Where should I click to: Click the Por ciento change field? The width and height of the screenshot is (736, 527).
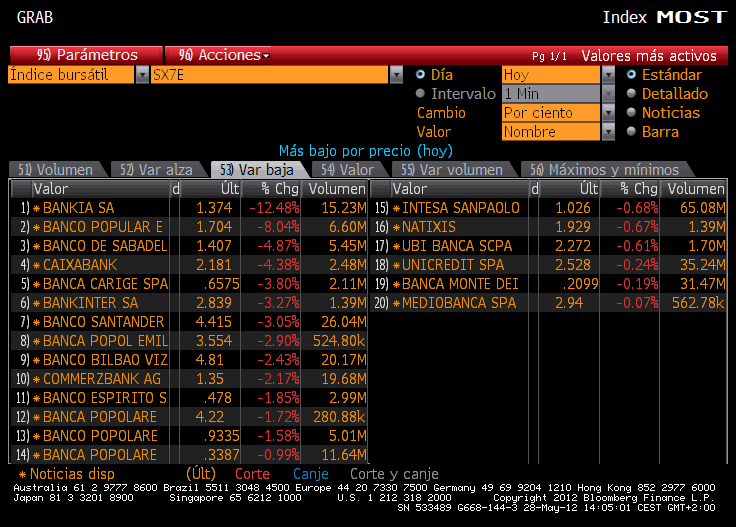(551, 113)
